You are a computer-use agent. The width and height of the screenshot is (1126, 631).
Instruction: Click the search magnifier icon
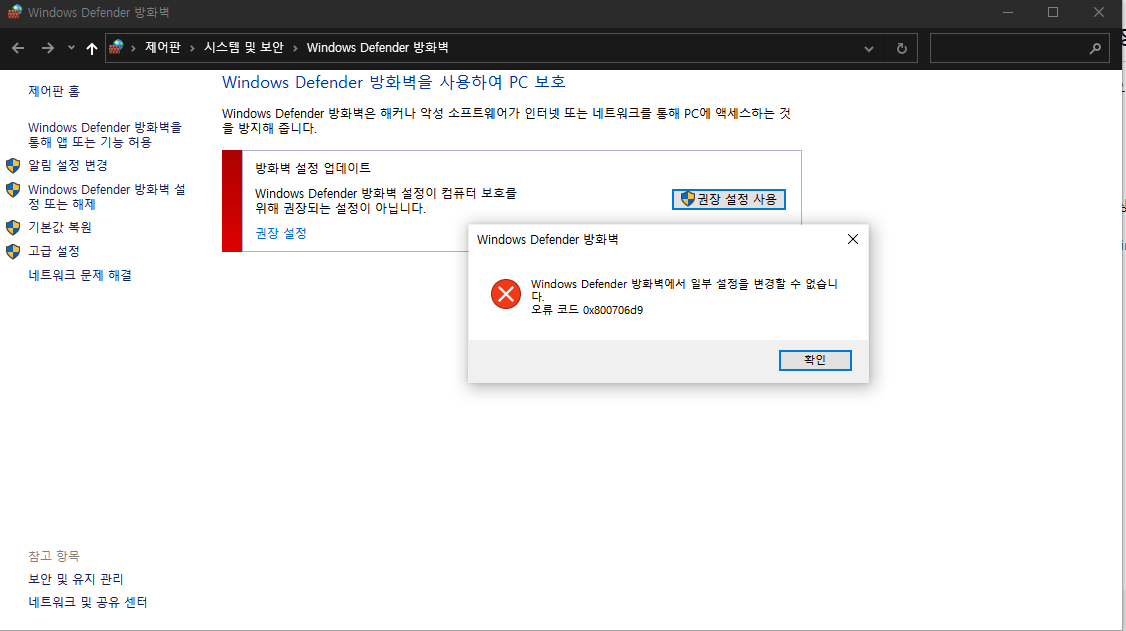click(x=1095, y=48)
